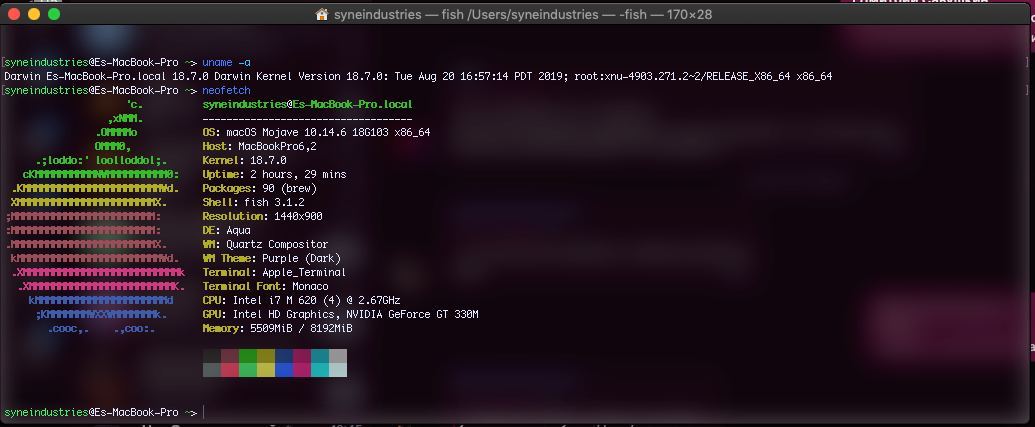Viewport: 1035px width, 427px height.
Task: Click the 'WM Theme: Purple (Dark)' line
Action: pyautogui.click(x=272, y=258)
